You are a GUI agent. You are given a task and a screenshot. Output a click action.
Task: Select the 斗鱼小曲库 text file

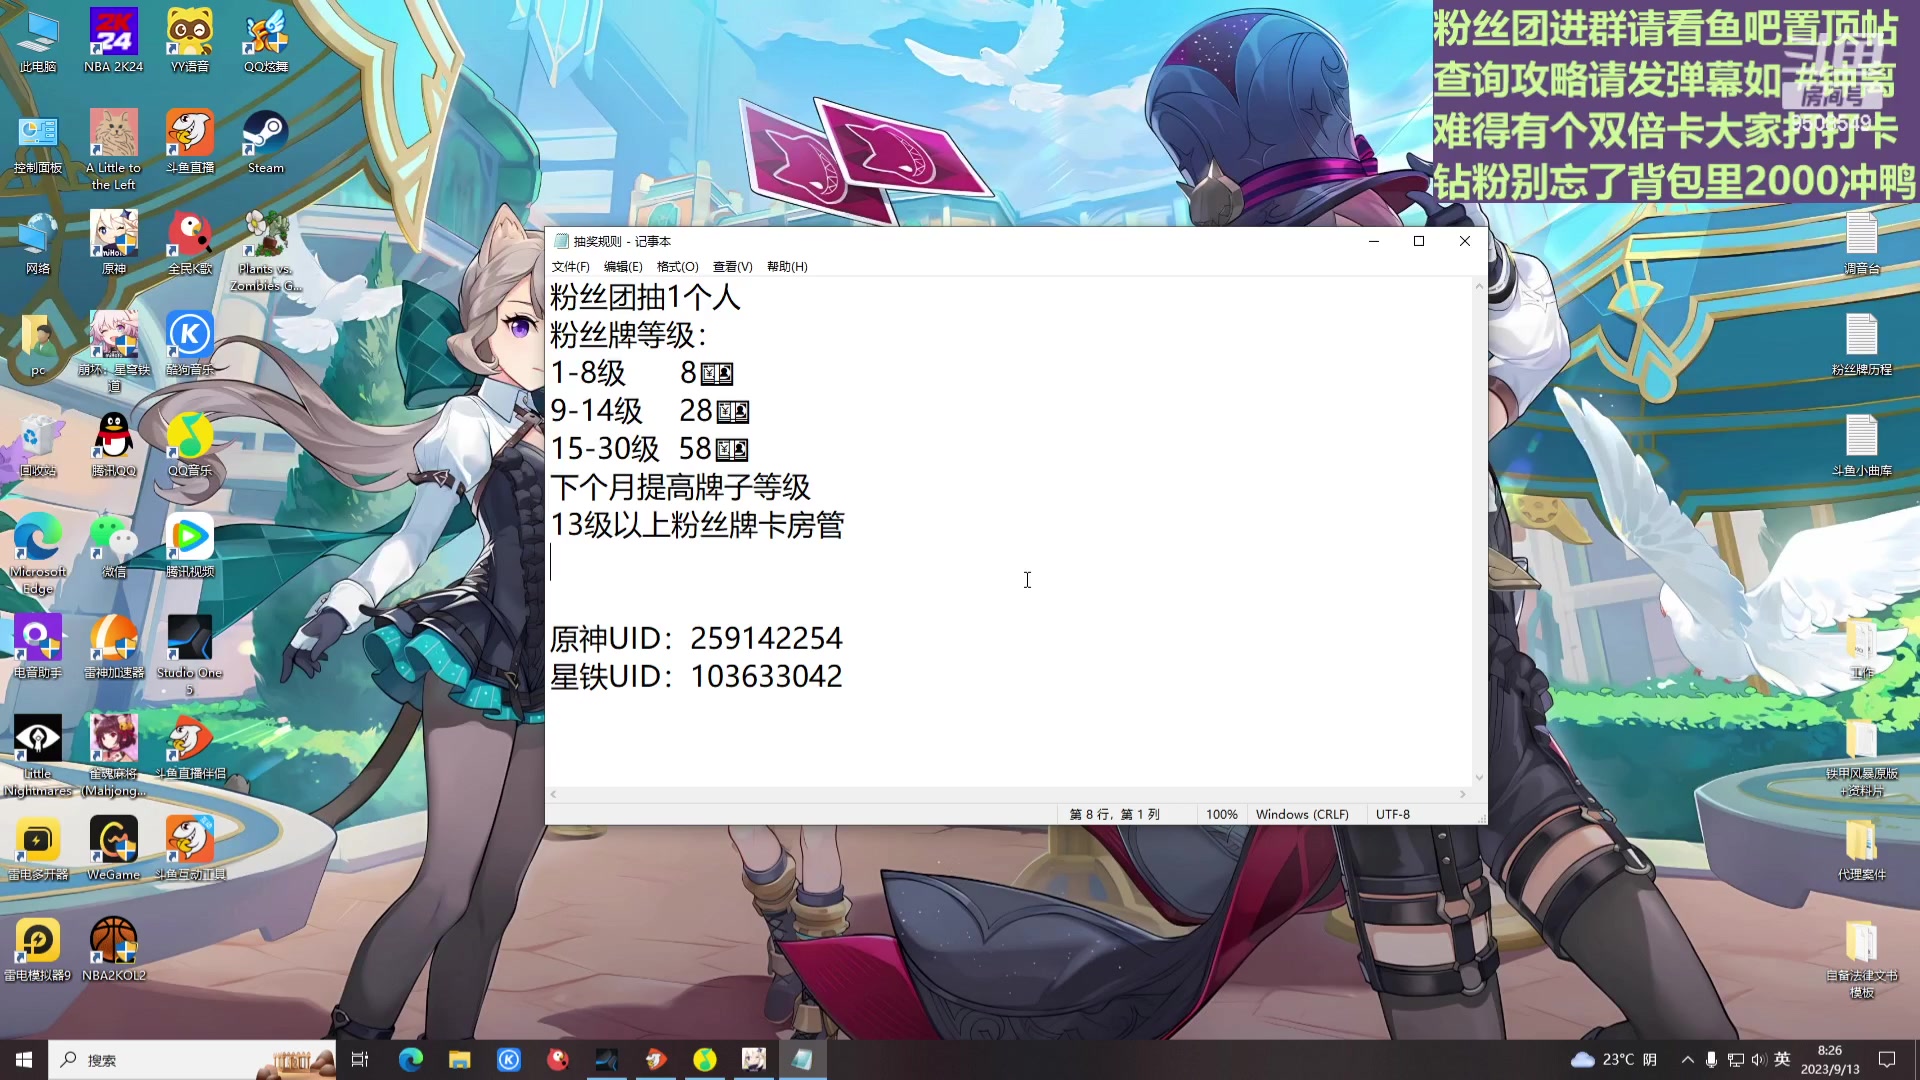[x=1861, y=445]
